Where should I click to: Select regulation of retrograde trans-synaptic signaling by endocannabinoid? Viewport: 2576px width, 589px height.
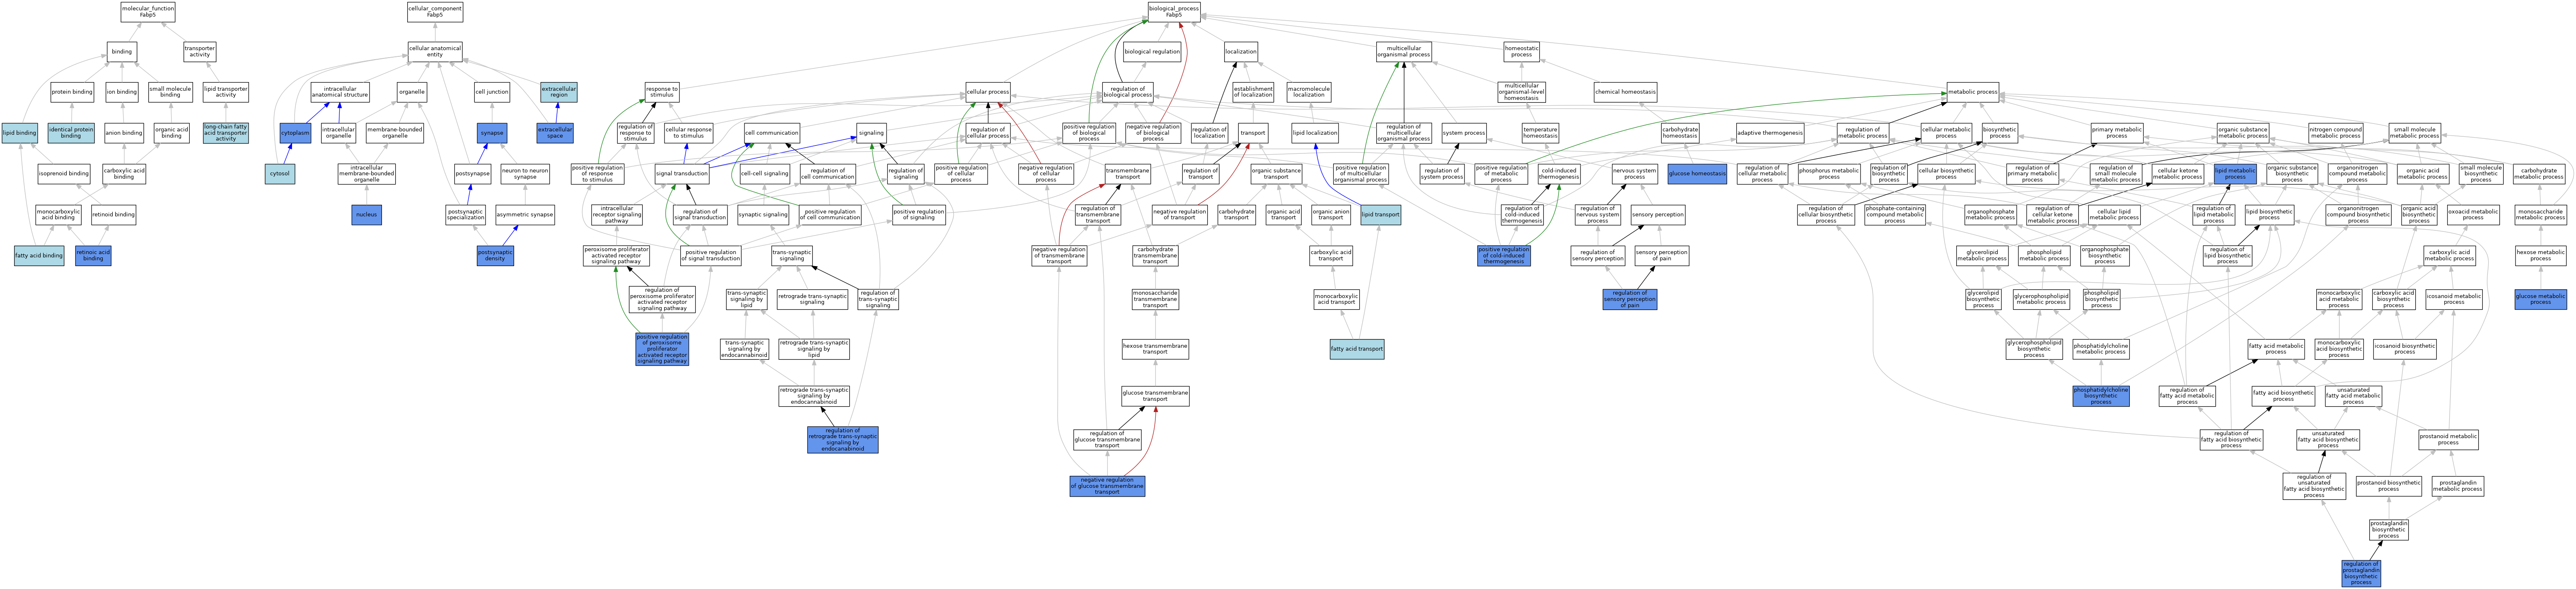tap(843, 440)
